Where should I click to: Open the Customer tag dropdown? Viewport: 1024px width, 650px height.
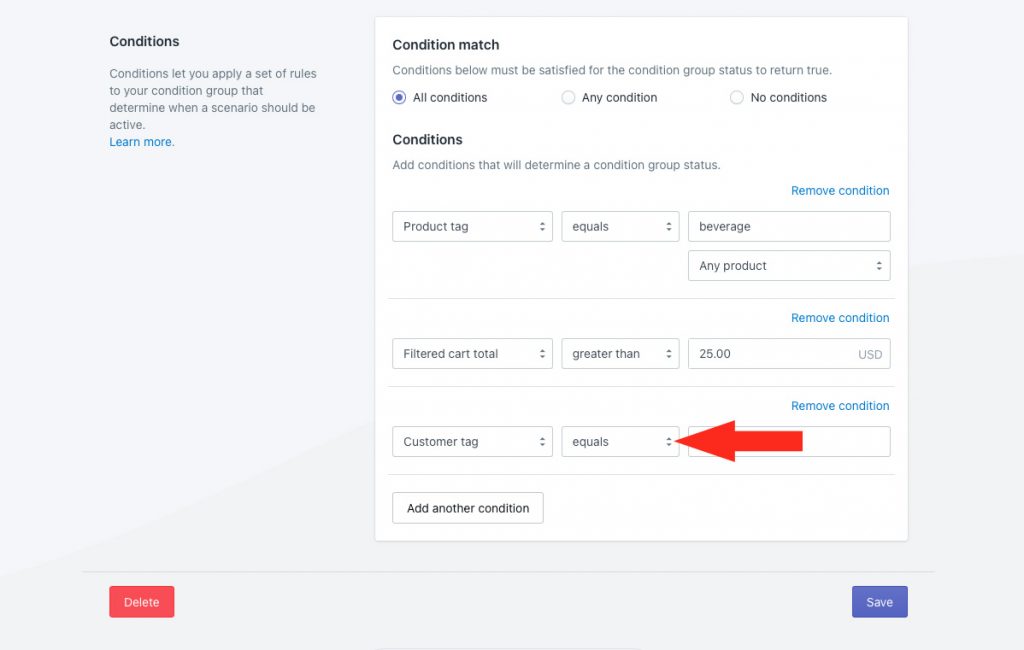(472, 442)
